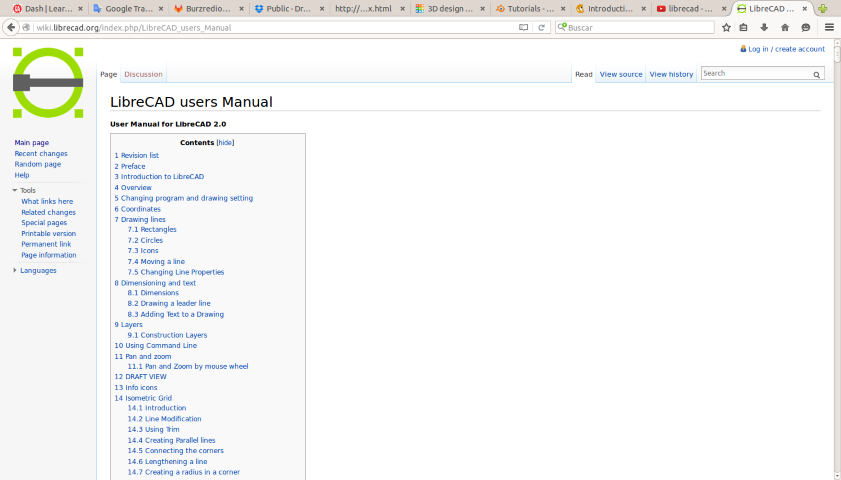The height and width of the screenshot is (480, 841).
Task: Open the Help sidebar link
Action: click(x=22, y=175)
